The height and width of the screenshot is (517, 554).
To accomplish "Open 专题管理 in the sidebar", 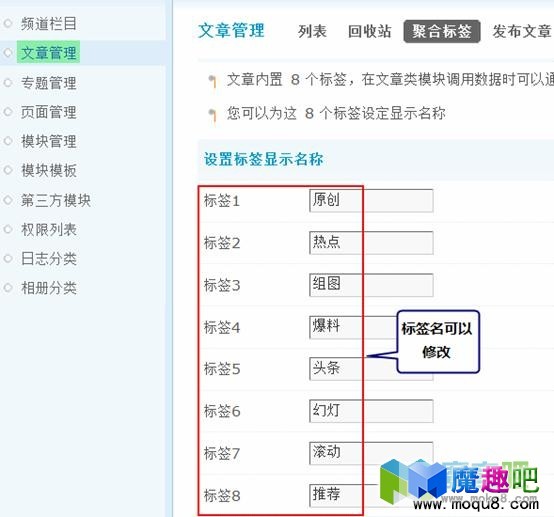I will click(x=48, y=83).
